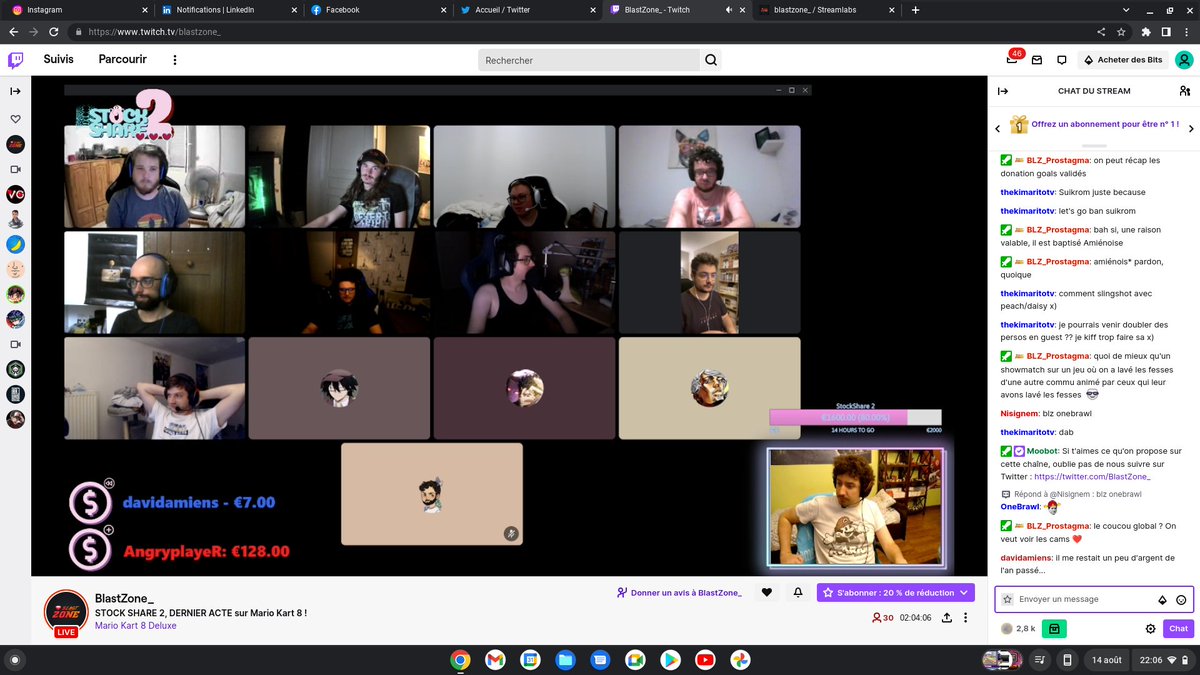
Task: Open the whispers envelope icon
Action: click(x=1037, y=60)
